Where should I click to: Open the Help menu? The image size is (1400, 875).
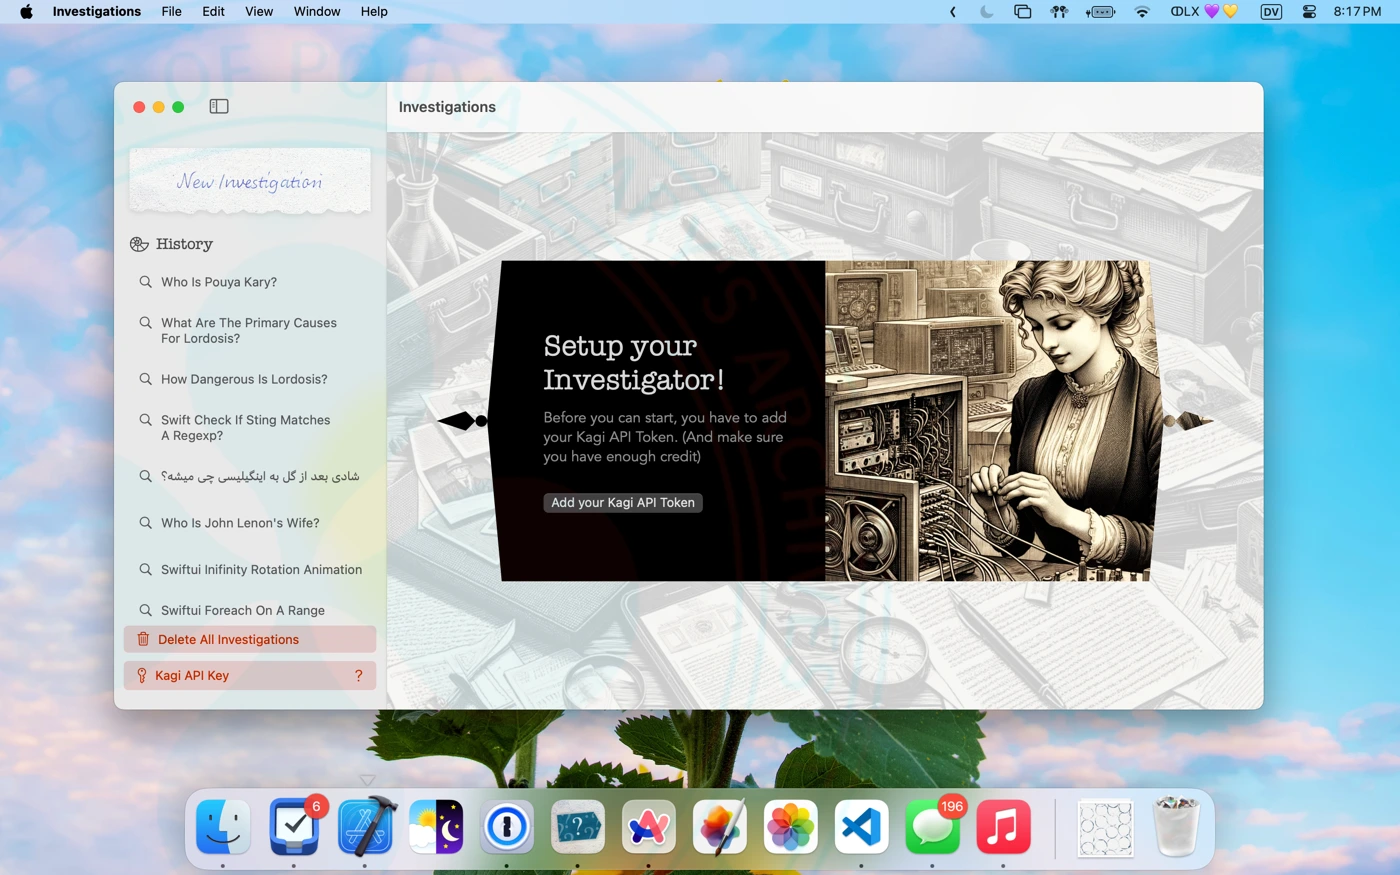374,12
